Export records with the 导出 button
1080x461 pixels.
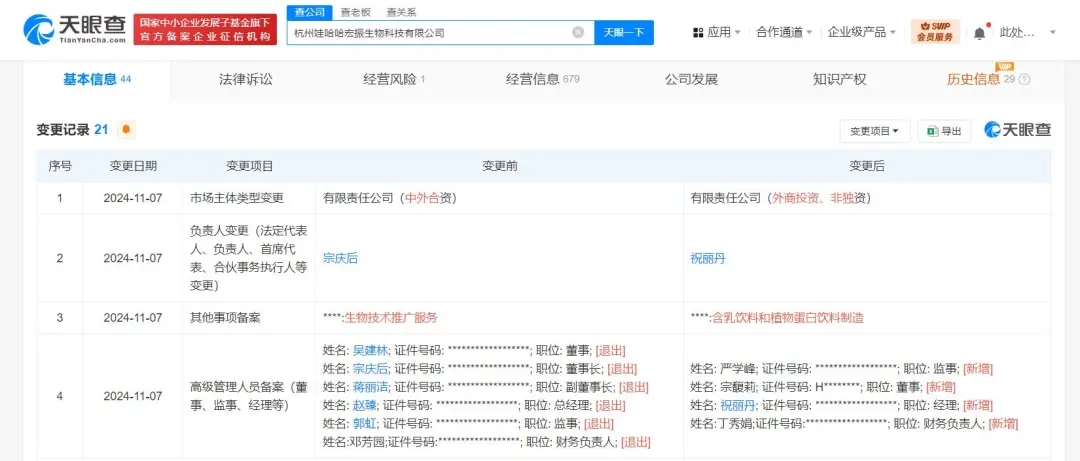tap(944, 131)
